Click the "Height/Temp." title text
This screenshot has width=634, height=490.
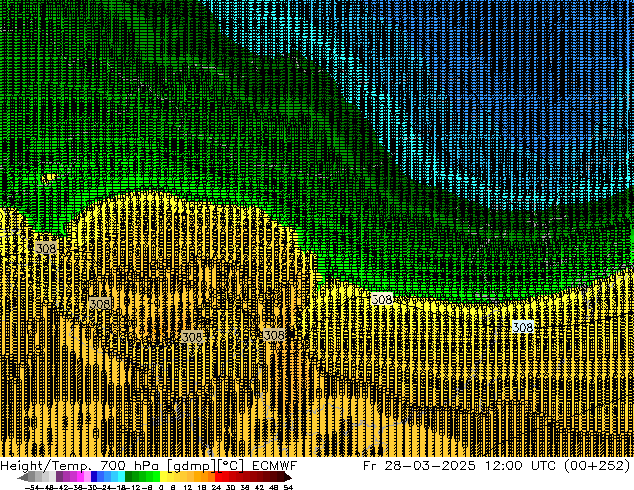tap(45, 466)
